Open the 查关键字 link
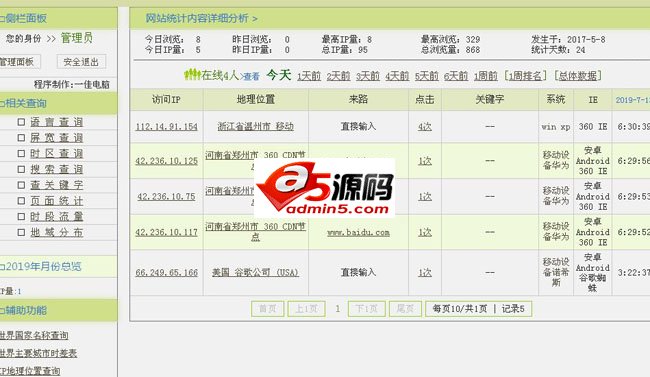 tap(57, 185)
